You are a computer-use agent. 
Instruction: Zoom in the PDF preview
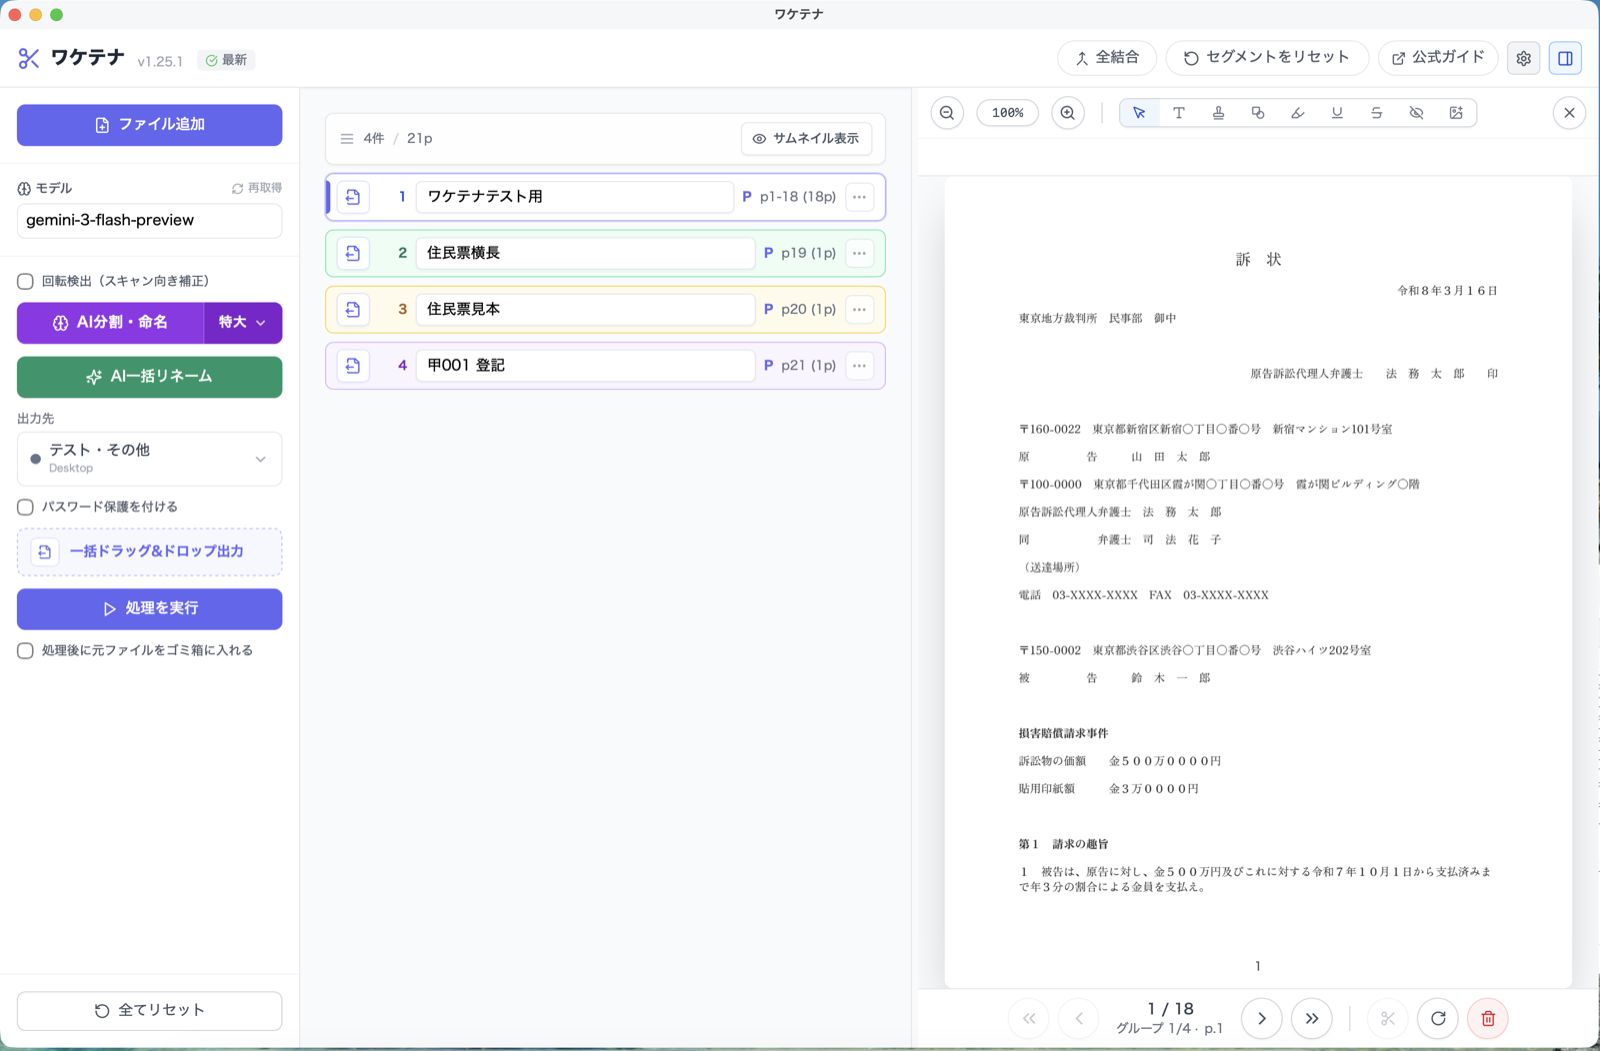point(1068,113)
